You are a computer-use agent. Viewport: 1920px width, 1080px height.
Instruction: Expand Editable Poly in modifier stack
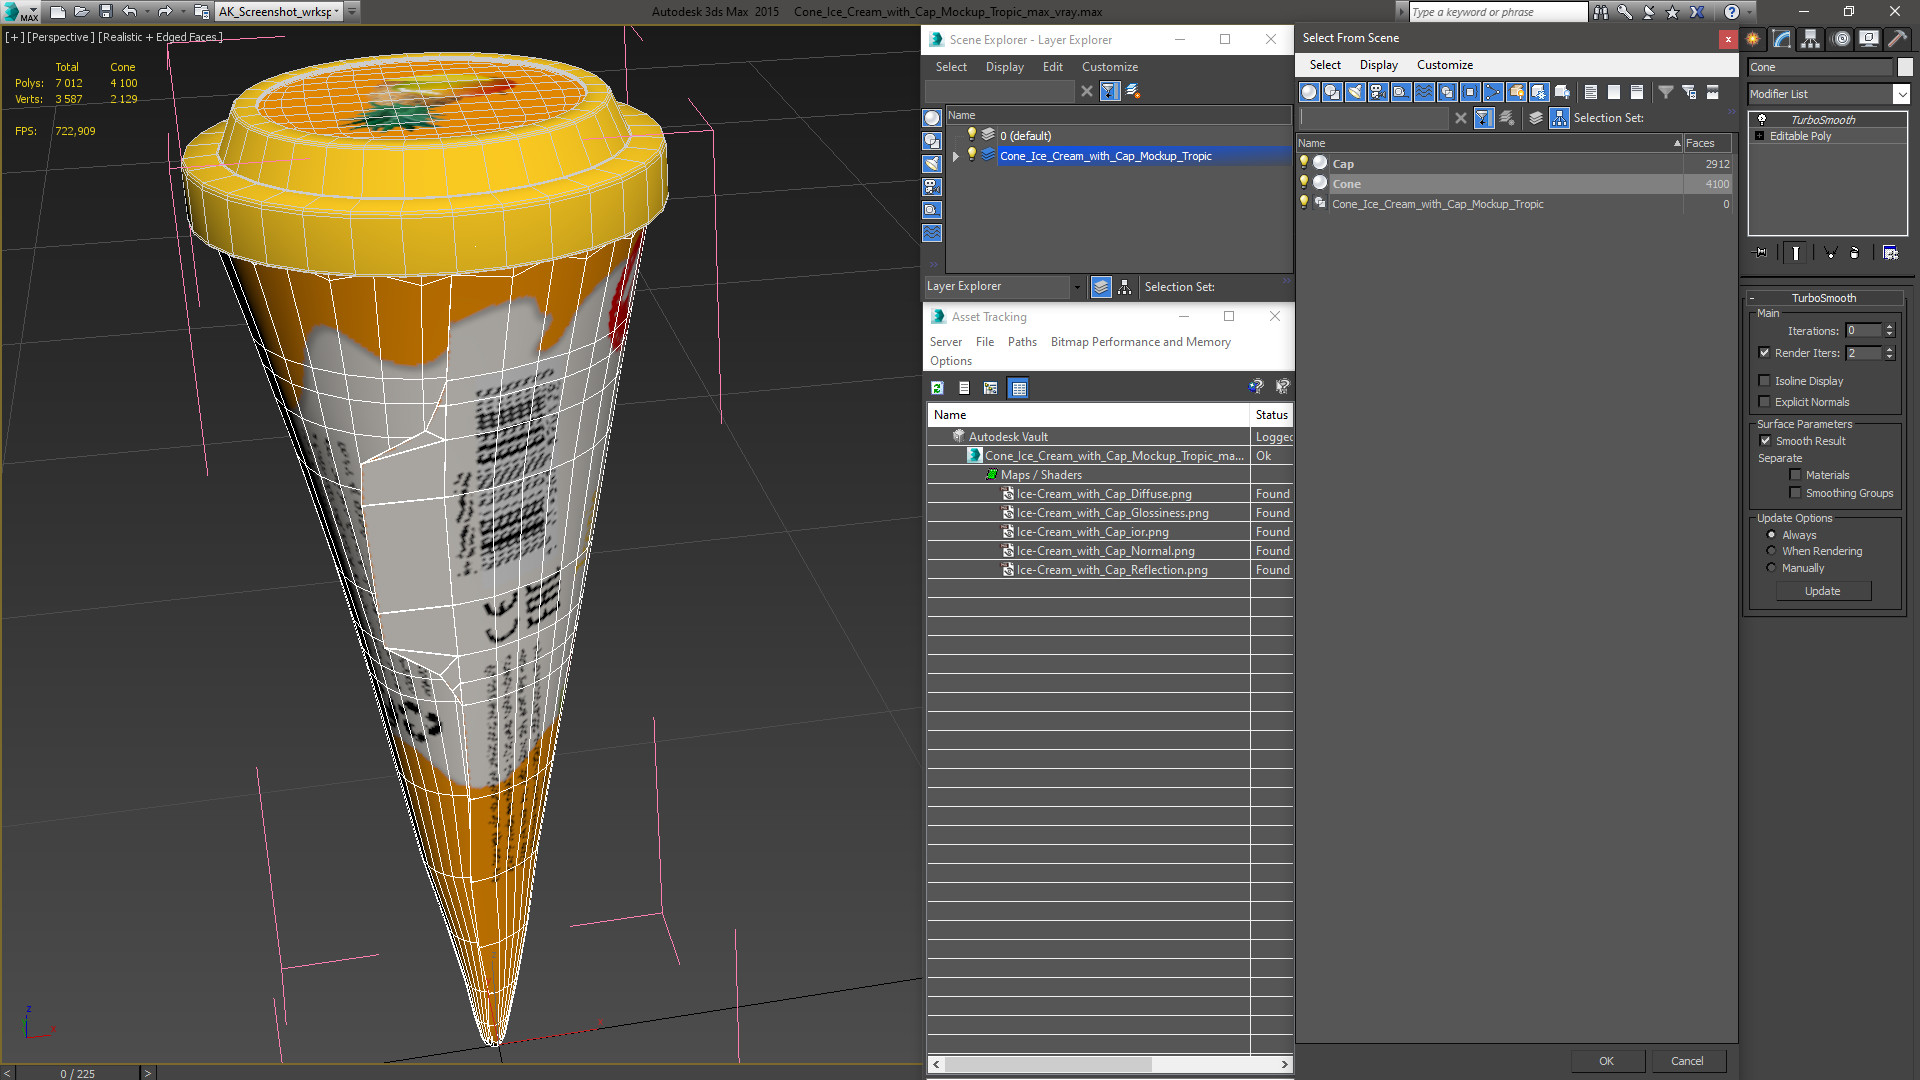tap(1759, 136)
